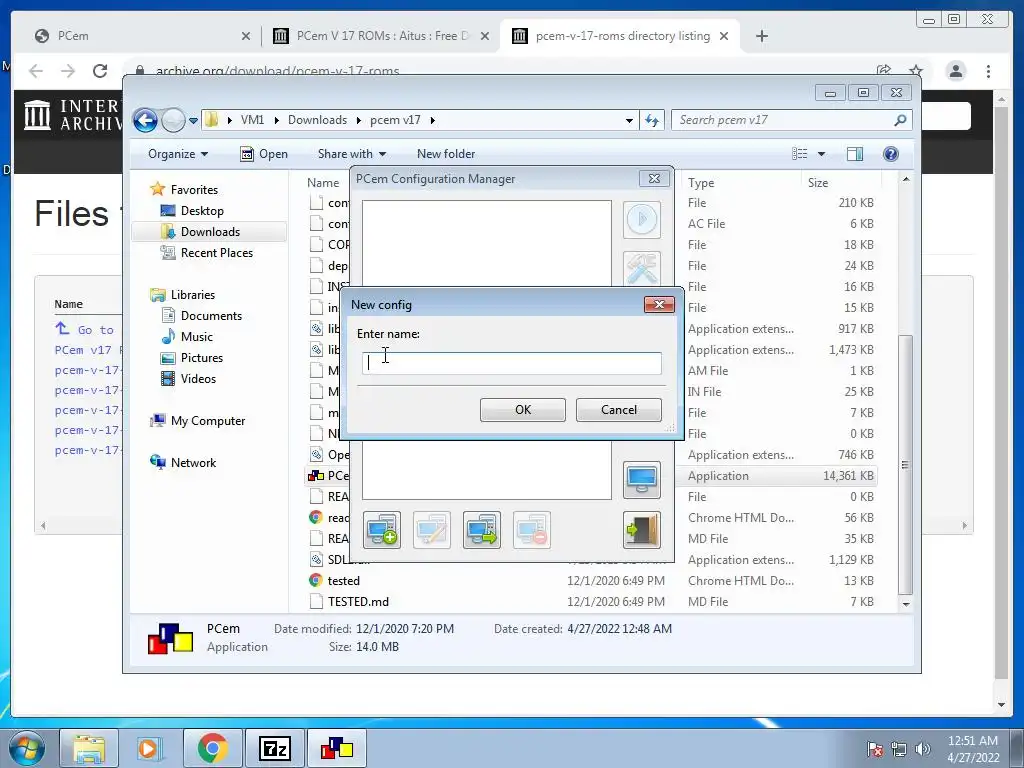The height and width of the screenshot is (768, 1024).
Task: Click the copy configuration icon in PCem manager
Action: [x=482, y=530]
